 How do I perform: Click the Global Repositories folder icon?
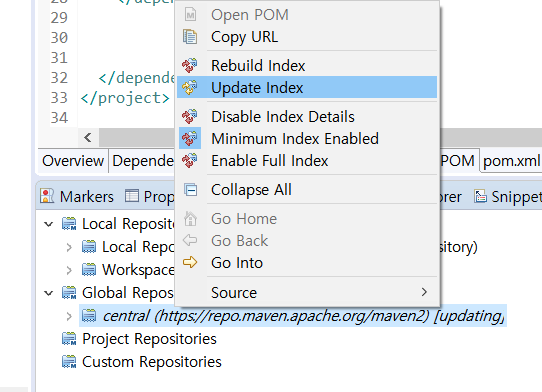pyautogui.click(x=69, y=292)
